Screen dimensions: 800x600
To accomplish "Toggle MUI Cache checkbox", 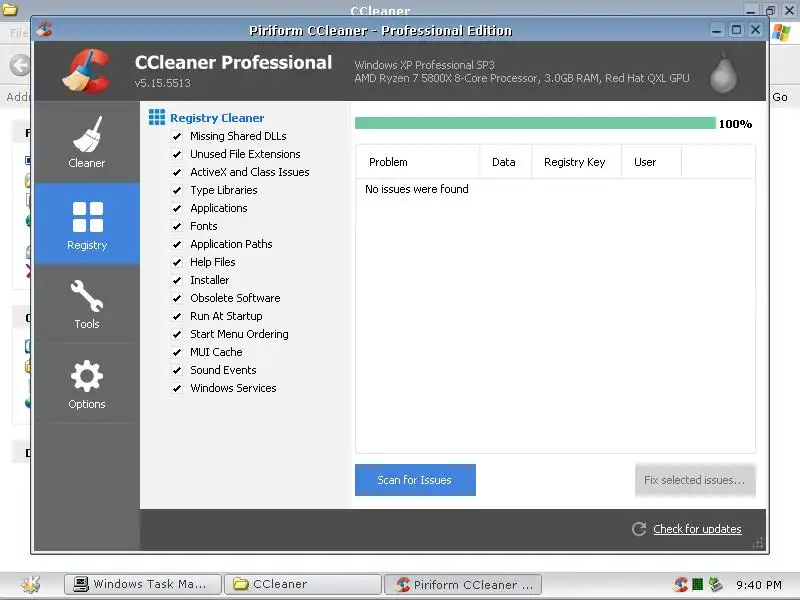I will click(x=177, y=352).
